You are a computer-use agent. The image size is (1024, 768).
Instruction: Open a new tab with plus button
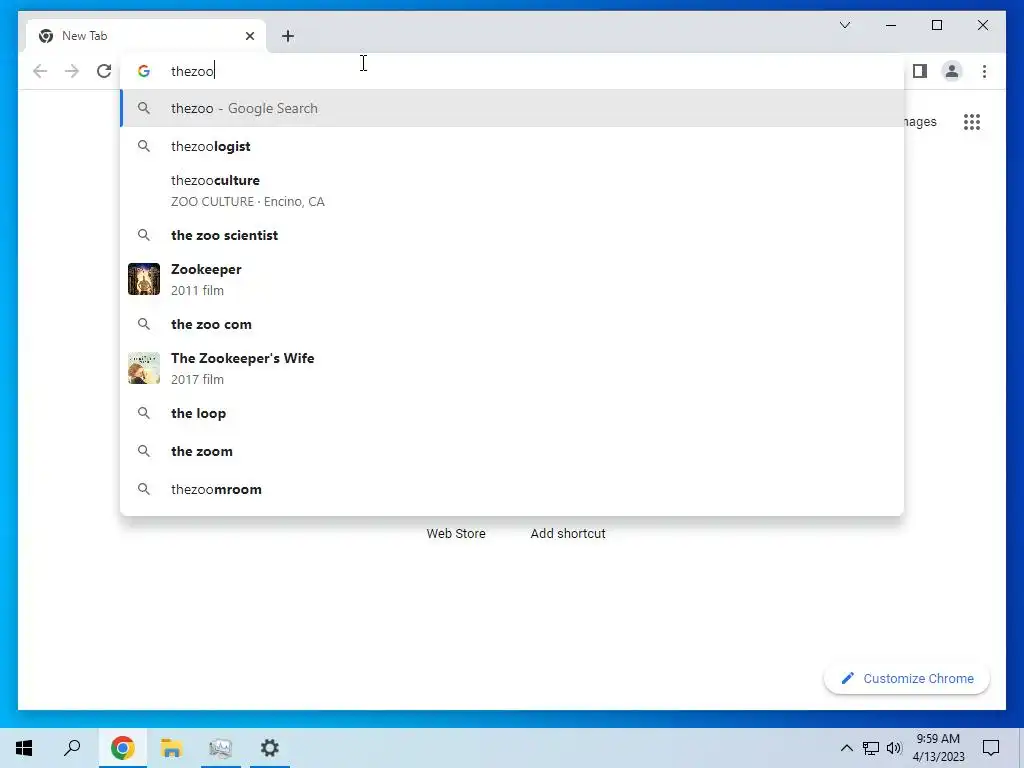288,36
